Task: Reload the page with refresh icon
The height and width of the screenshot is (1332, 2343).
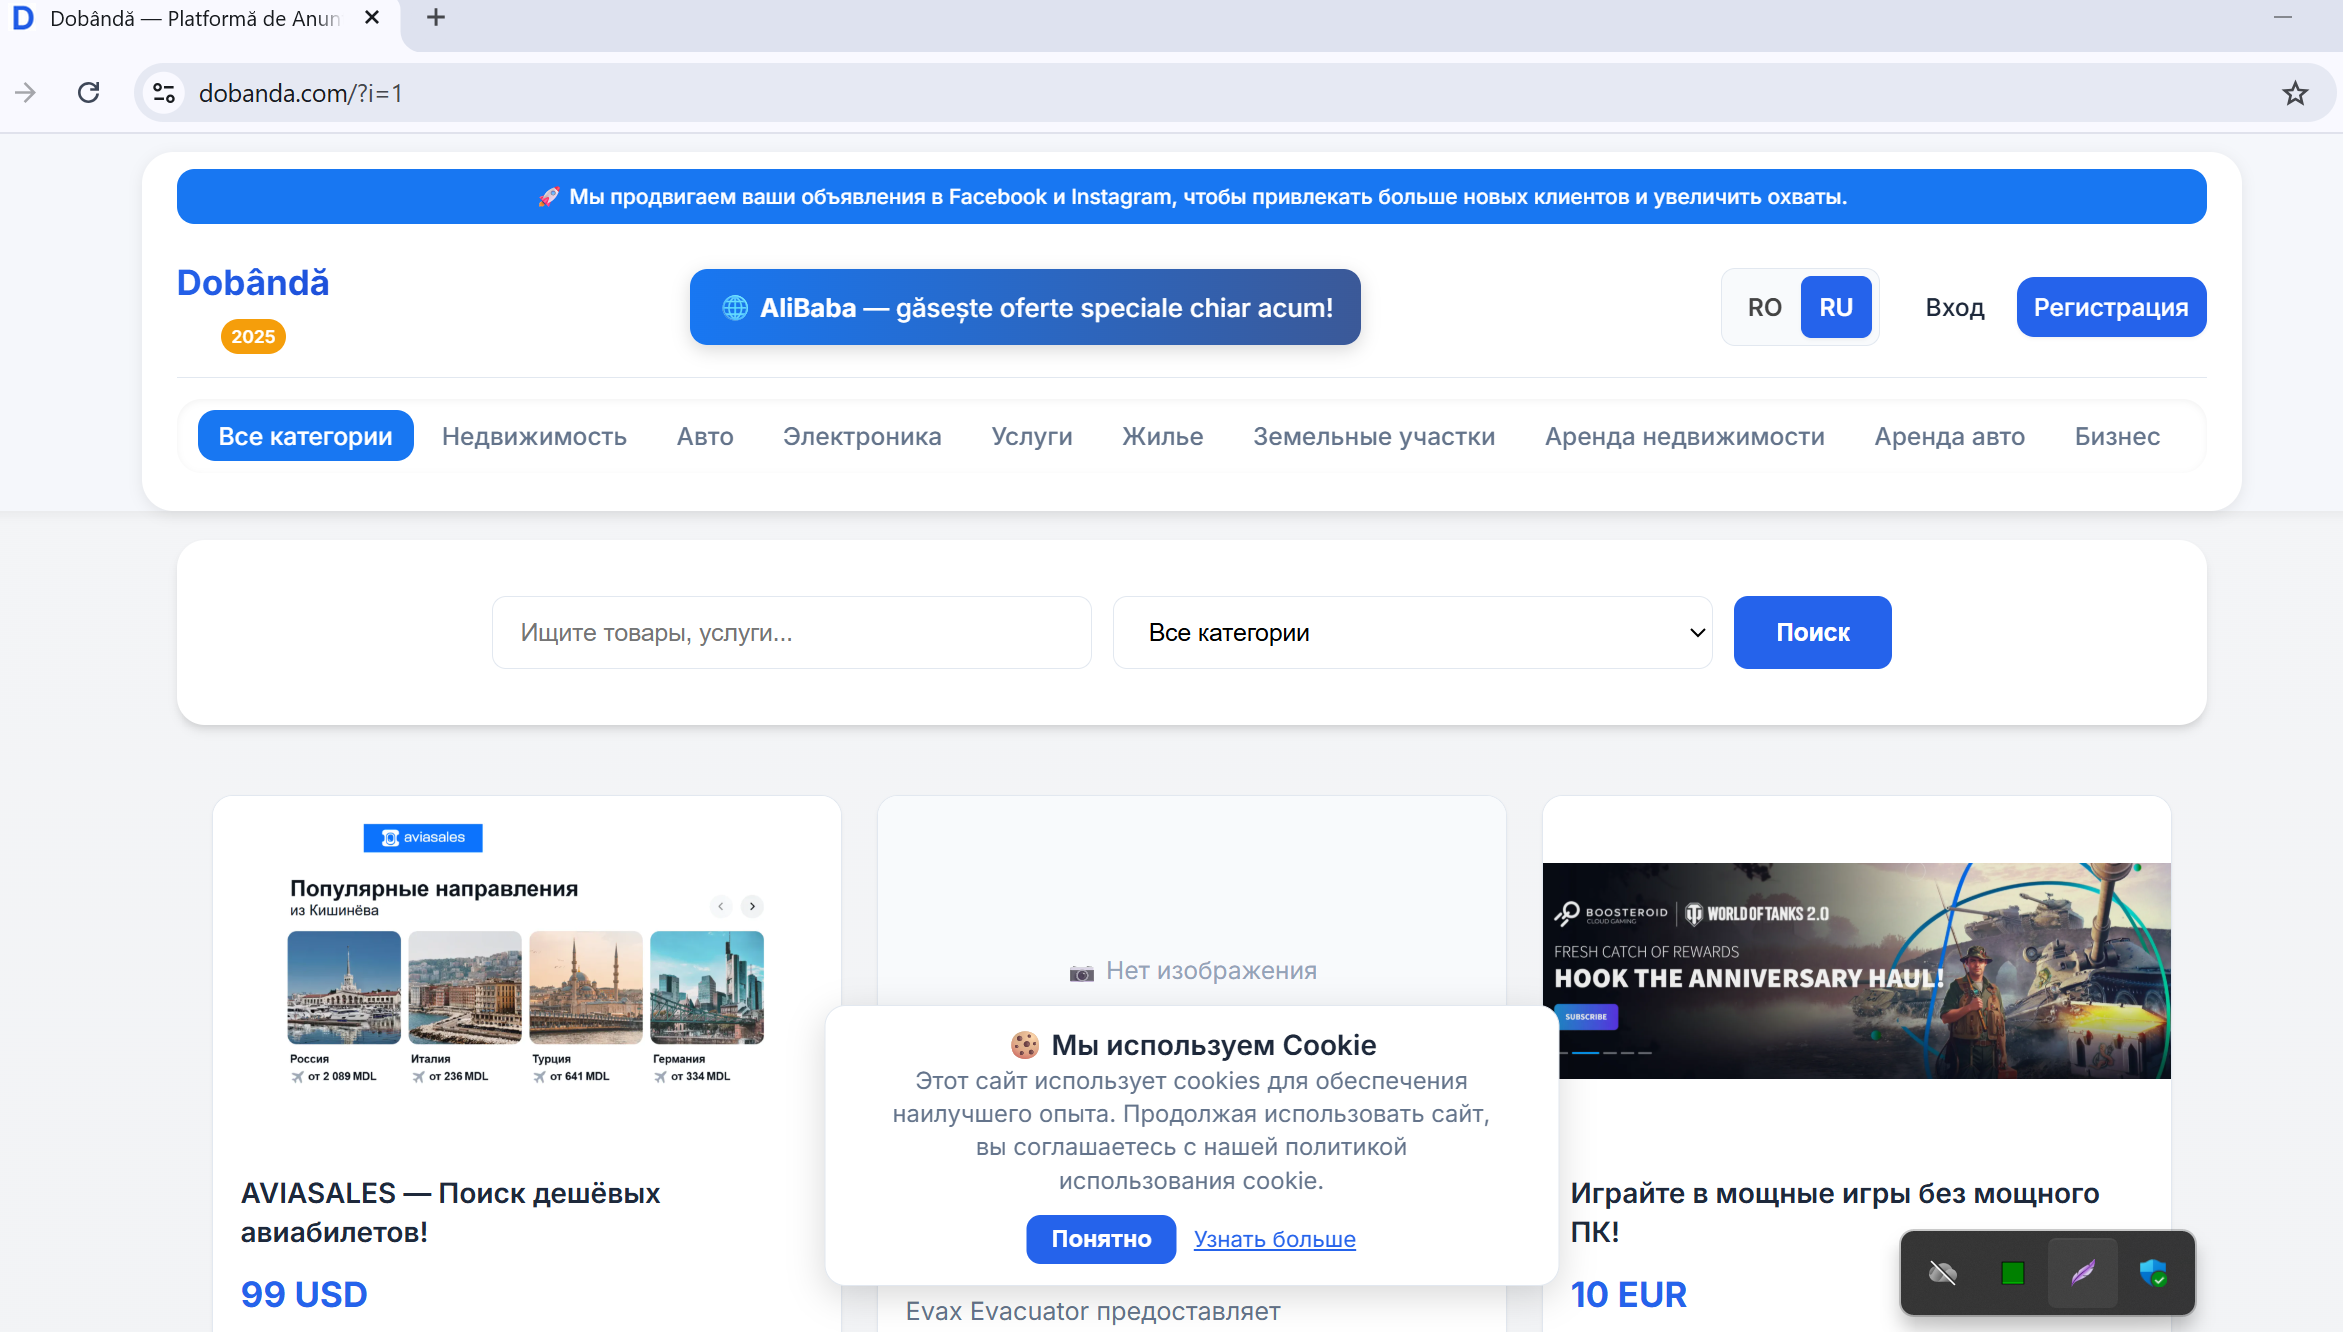Action: coord(89,93)
